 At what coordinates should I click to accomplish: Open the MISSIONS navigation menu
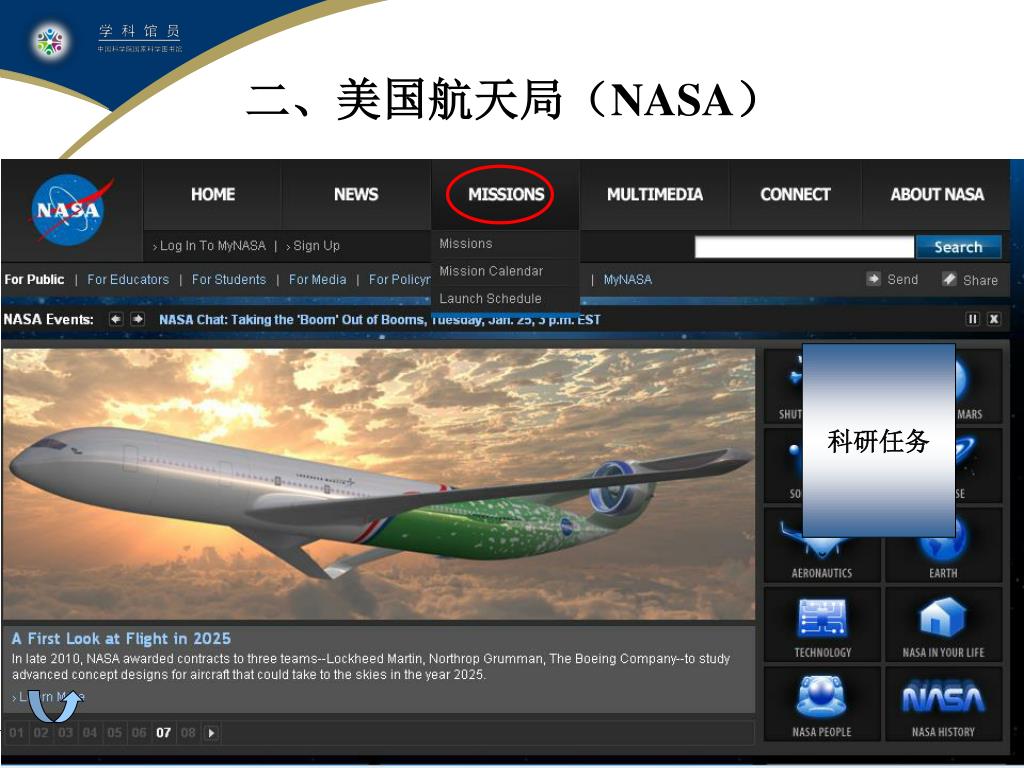(x=505, y=195)
